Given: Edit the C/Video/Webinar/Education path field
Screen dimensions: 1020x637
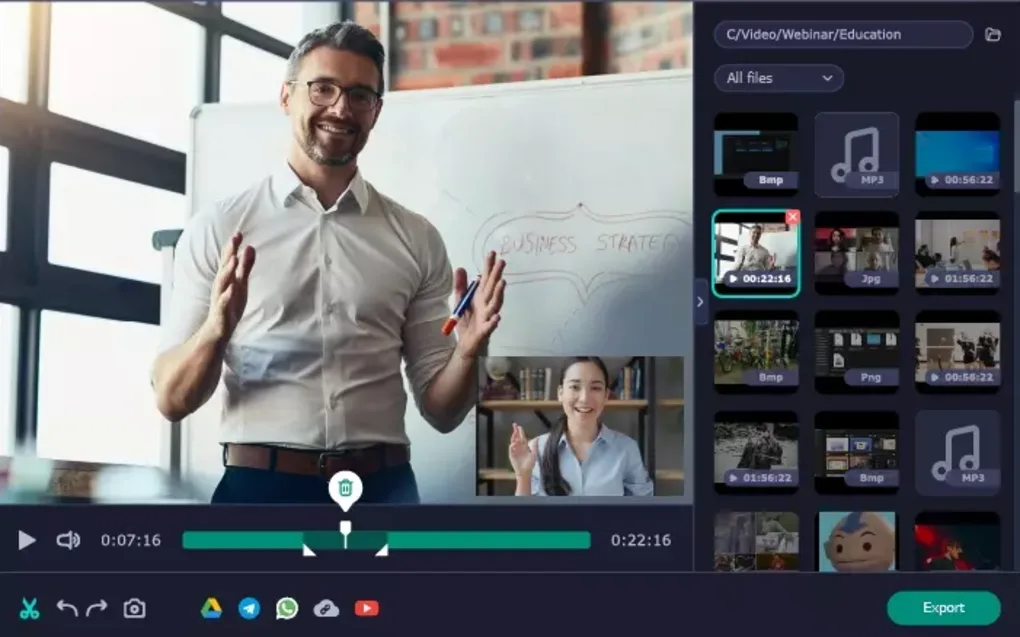Looking at the screenshot, I should point(842,35).
